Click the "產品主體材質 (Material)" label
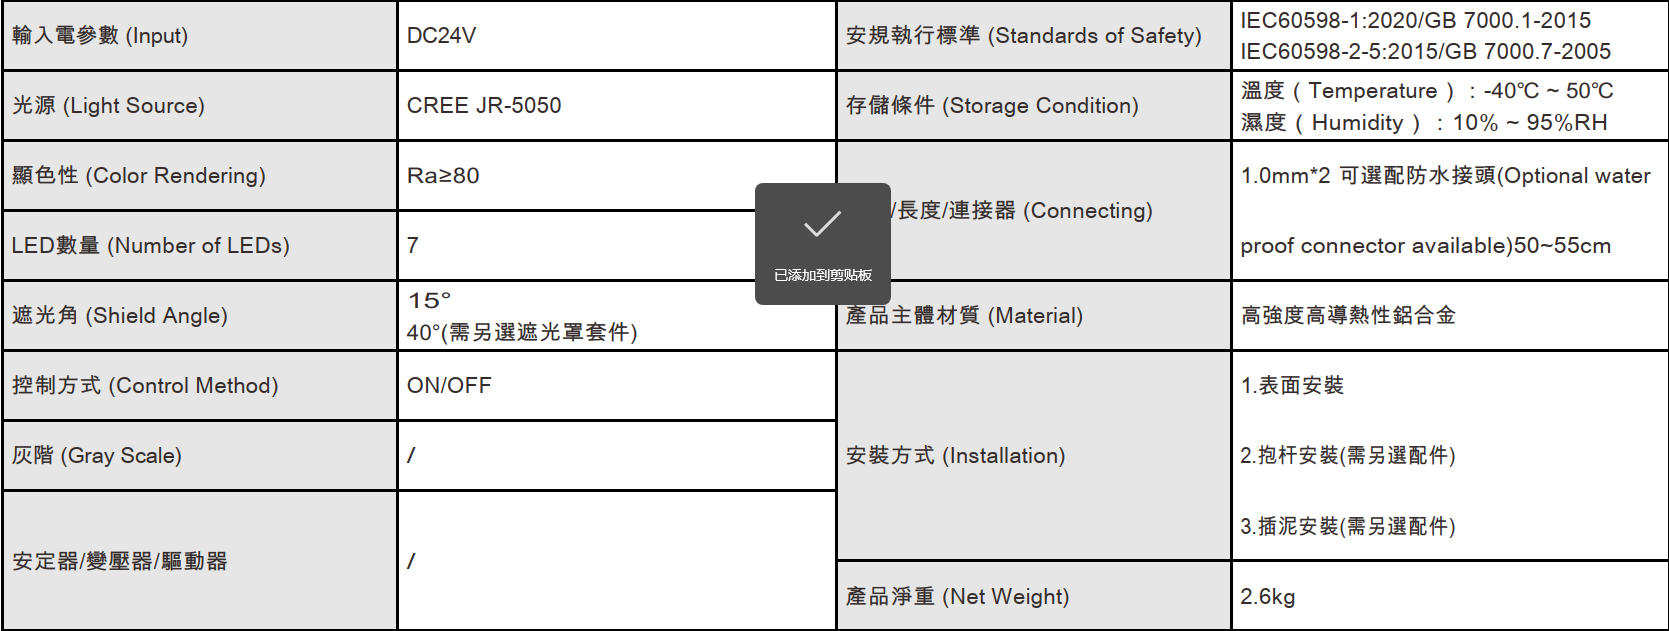The image size is (1669, 631). coord(964,316)
